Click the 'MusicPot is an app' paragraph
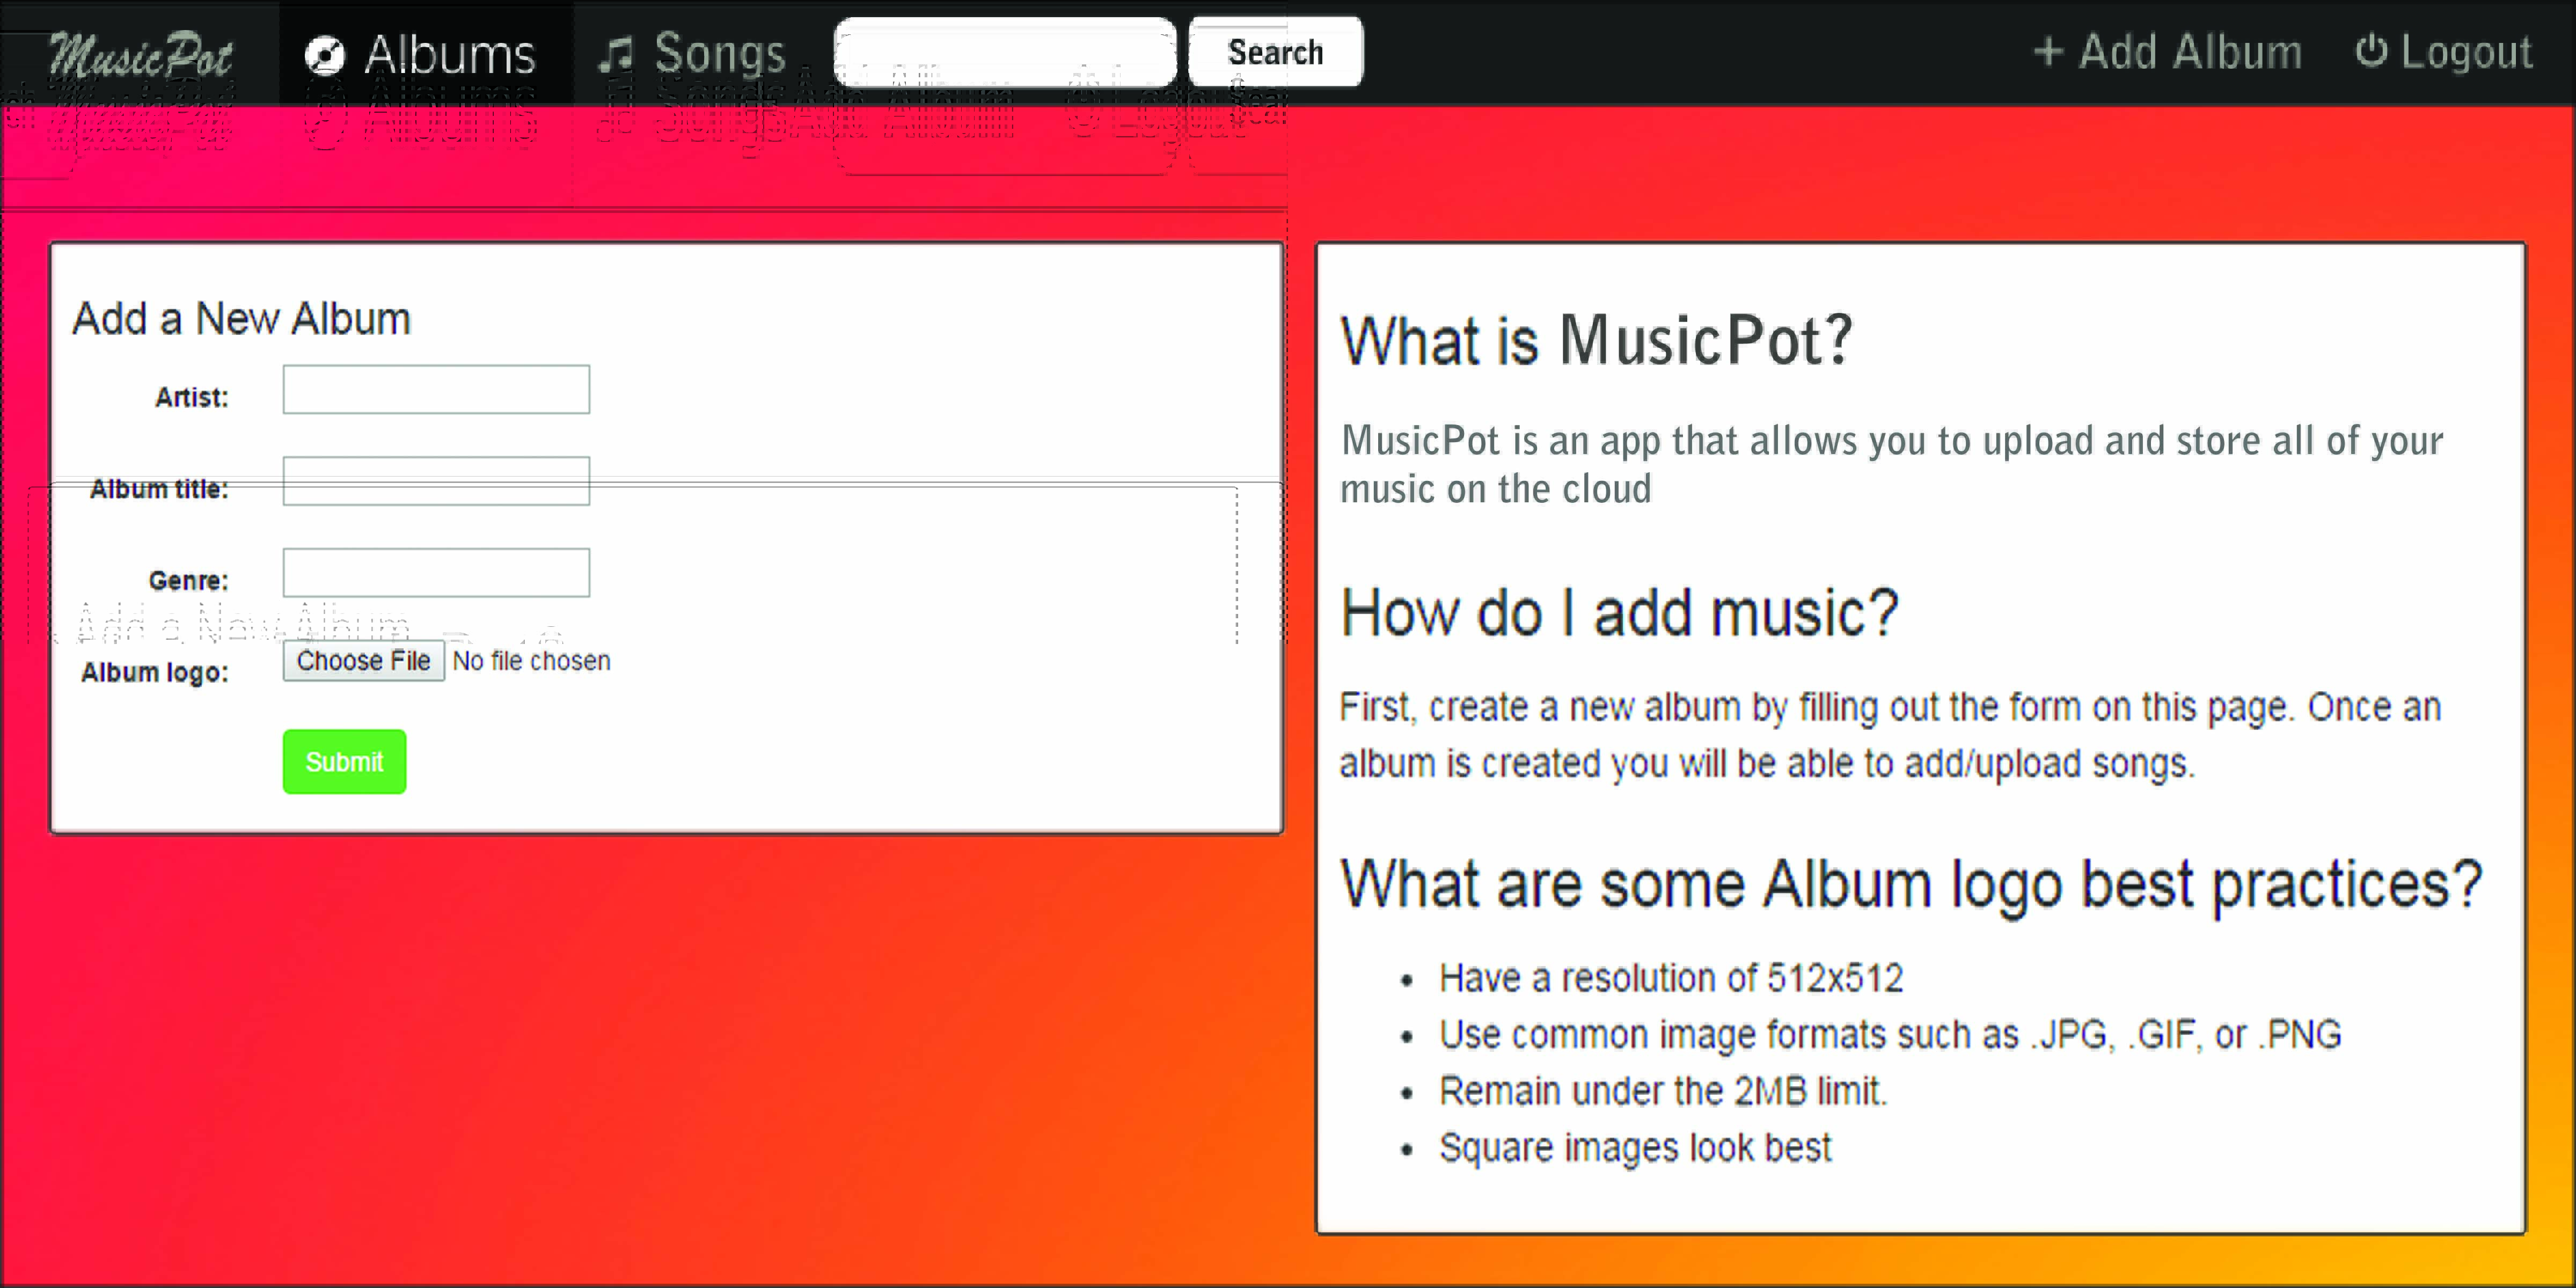Image resolution: width=2576 pixels, height=1288 pixels. [1892, 464]
